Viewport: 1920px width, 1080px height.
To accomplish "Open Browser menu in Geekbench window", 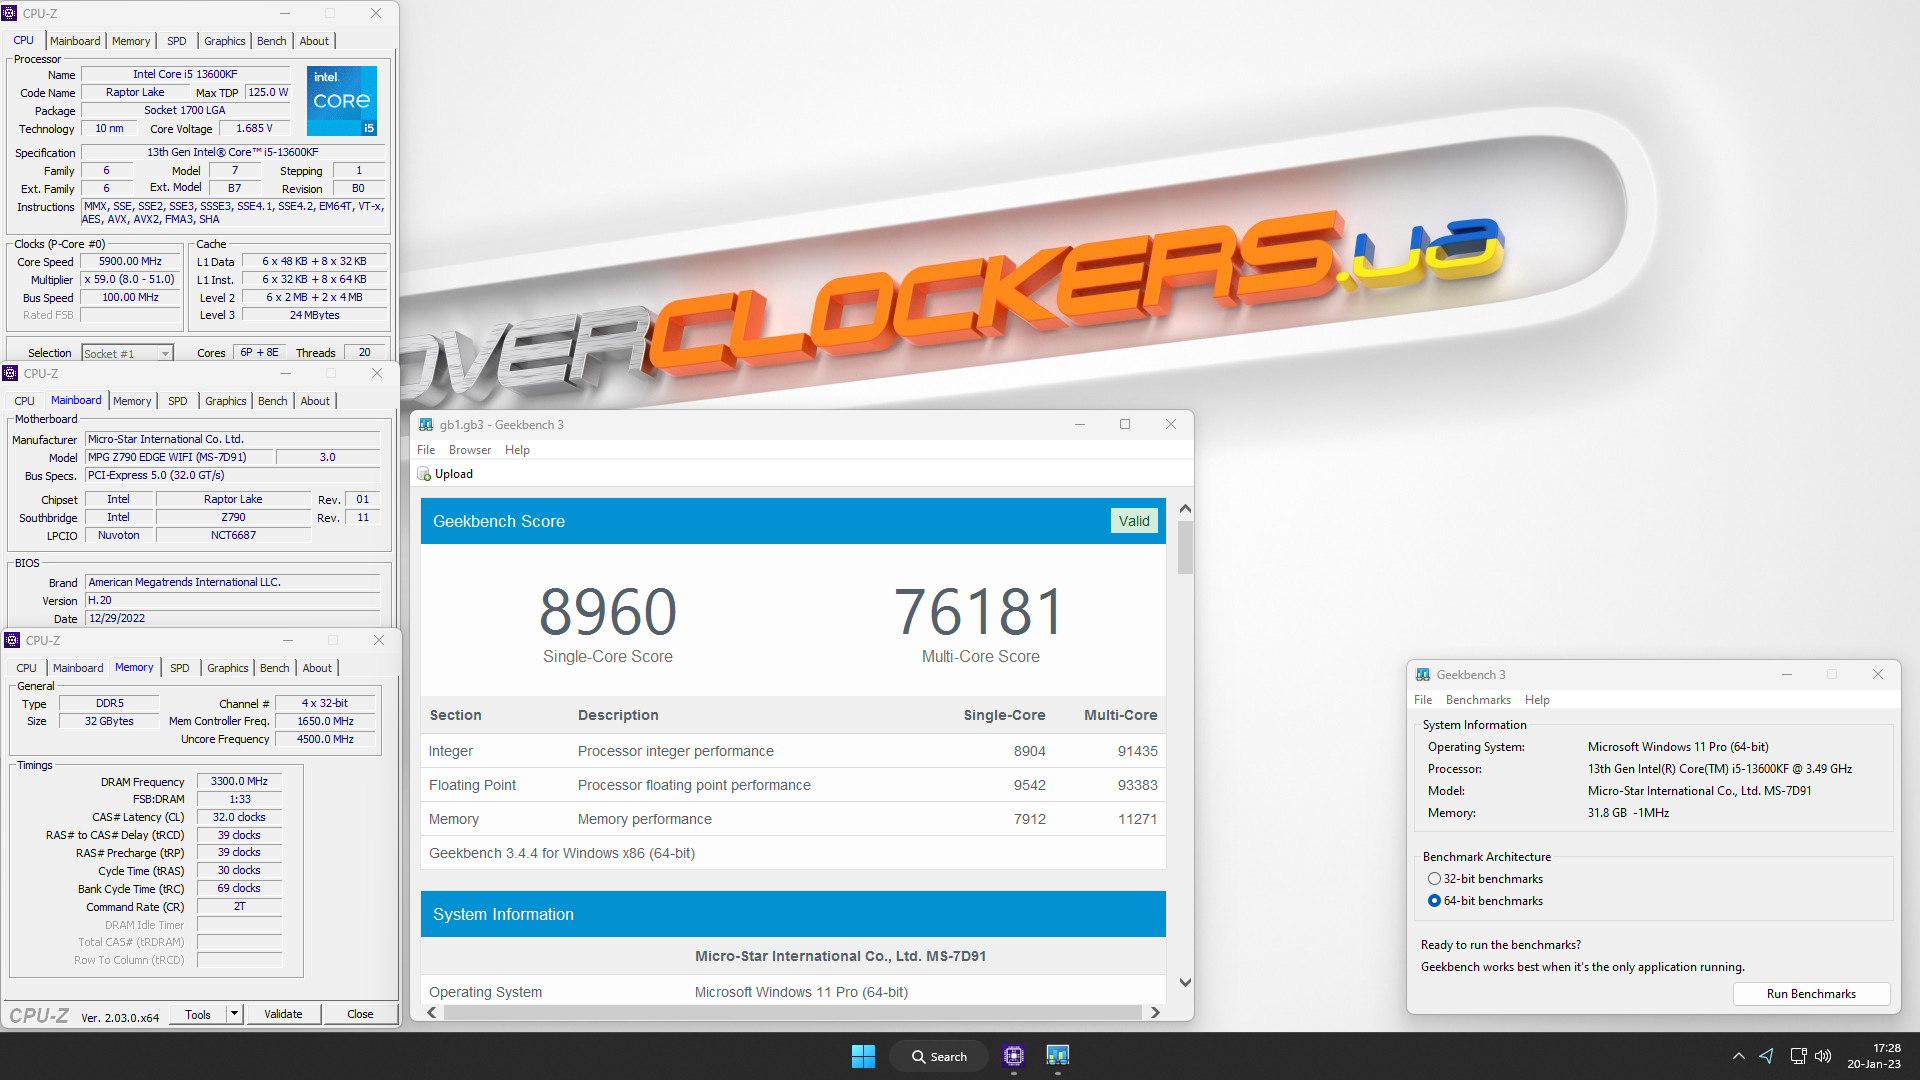I will (470, 450).
